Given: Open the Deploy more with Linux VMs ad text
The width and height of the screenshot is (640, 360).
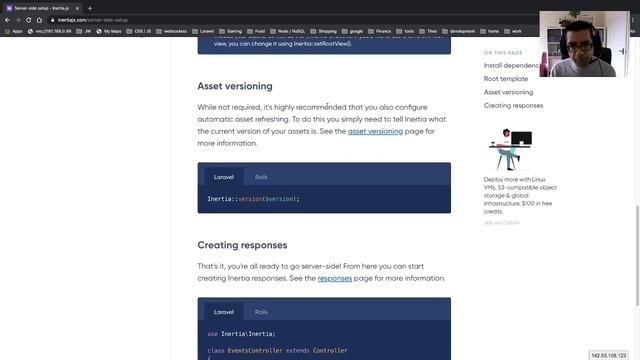Looking at the screenshot, I should (x=520, y=195).
